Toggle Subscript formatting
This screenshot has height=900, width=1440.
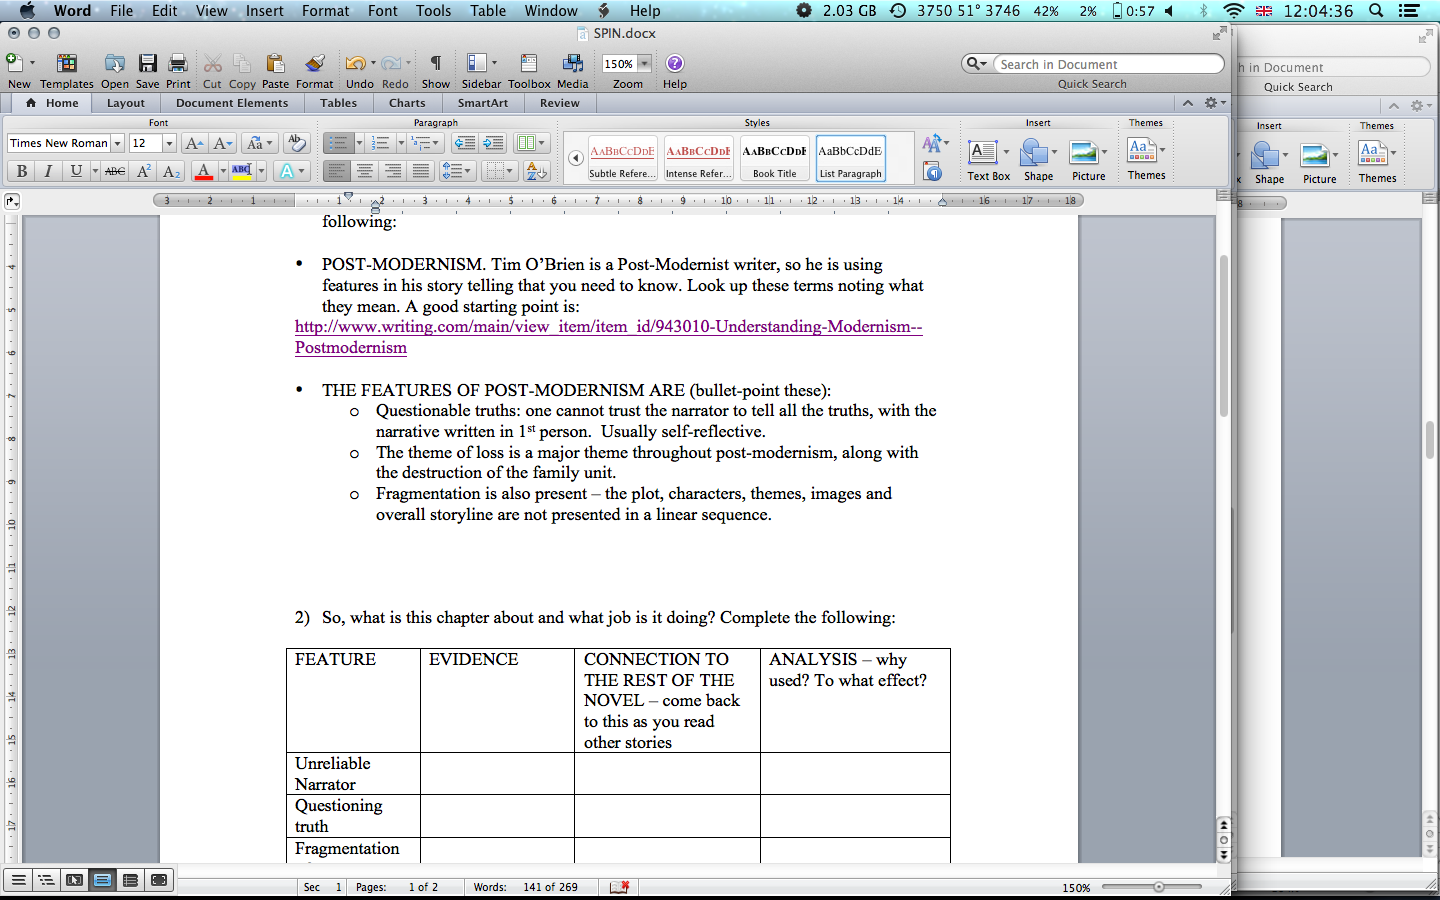(x=172, y=171)
